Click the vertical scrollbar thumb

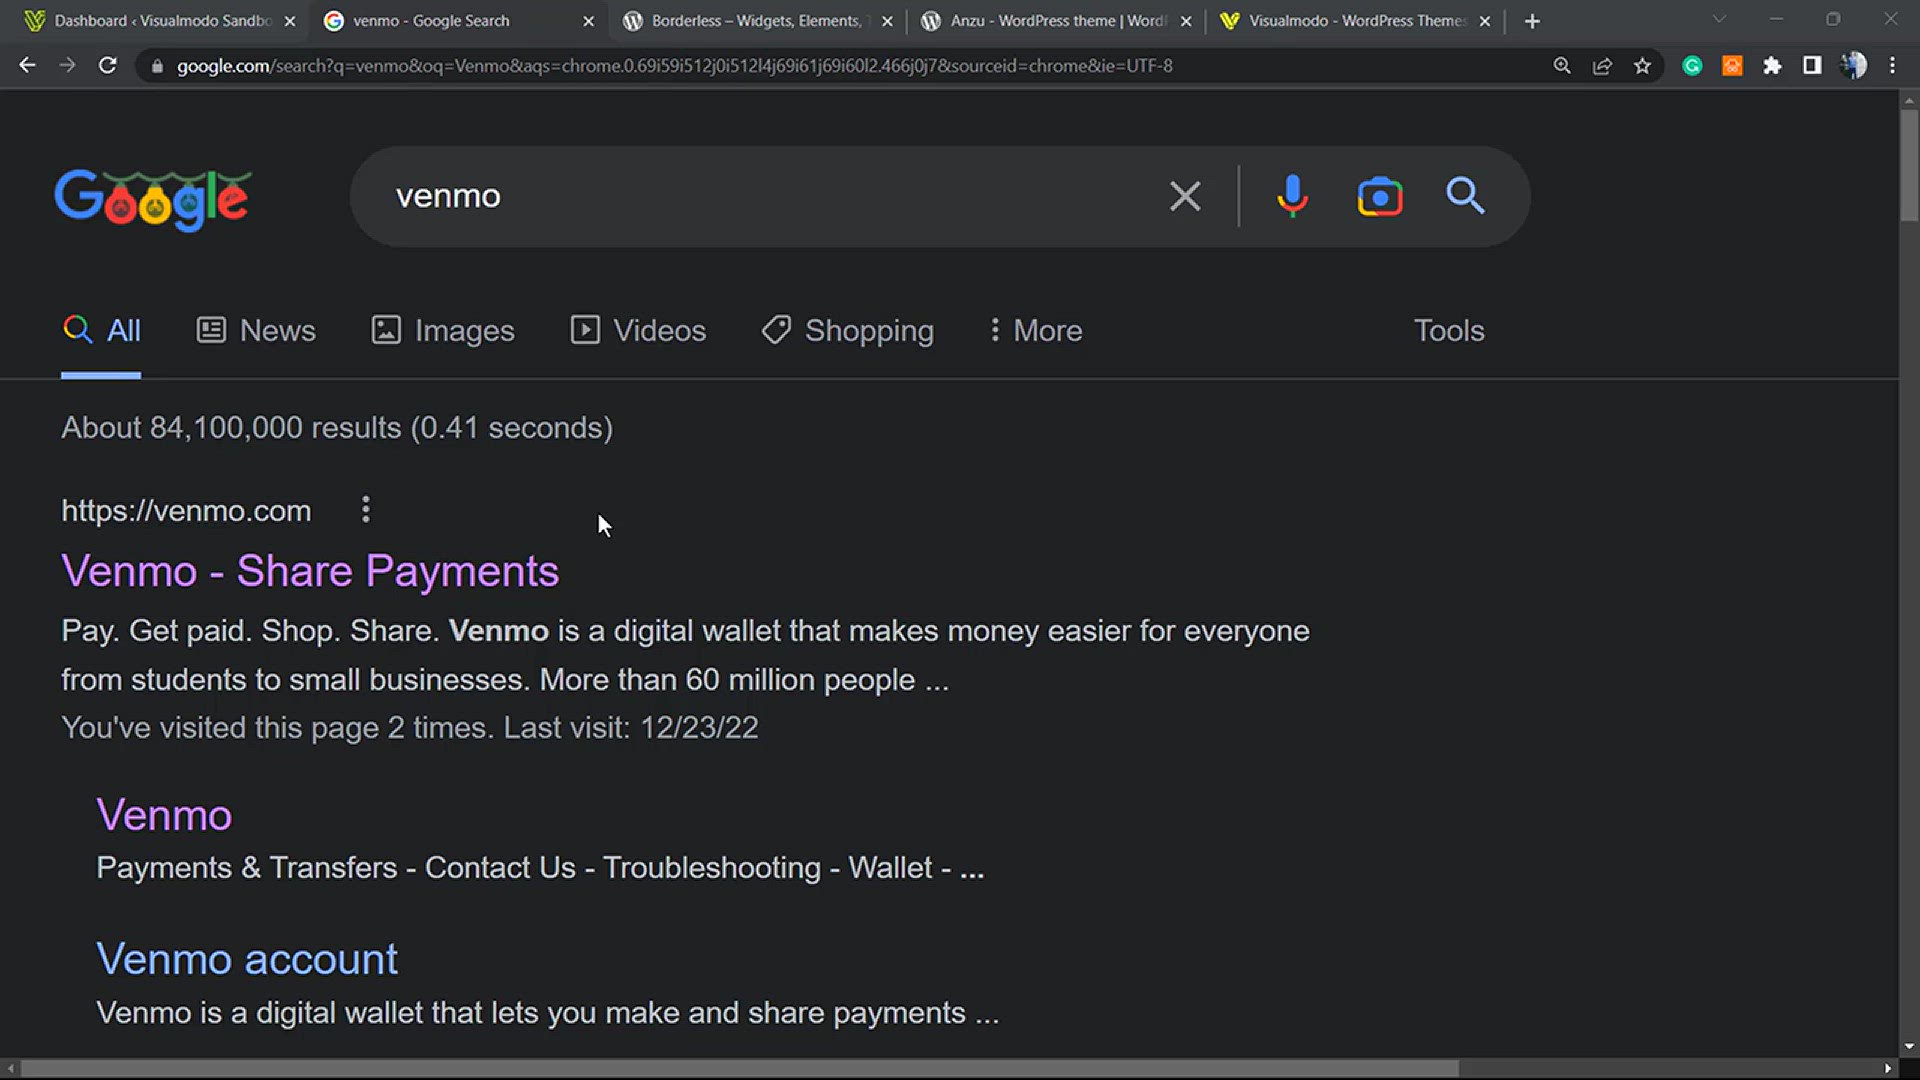click(x=1909, y=165)
